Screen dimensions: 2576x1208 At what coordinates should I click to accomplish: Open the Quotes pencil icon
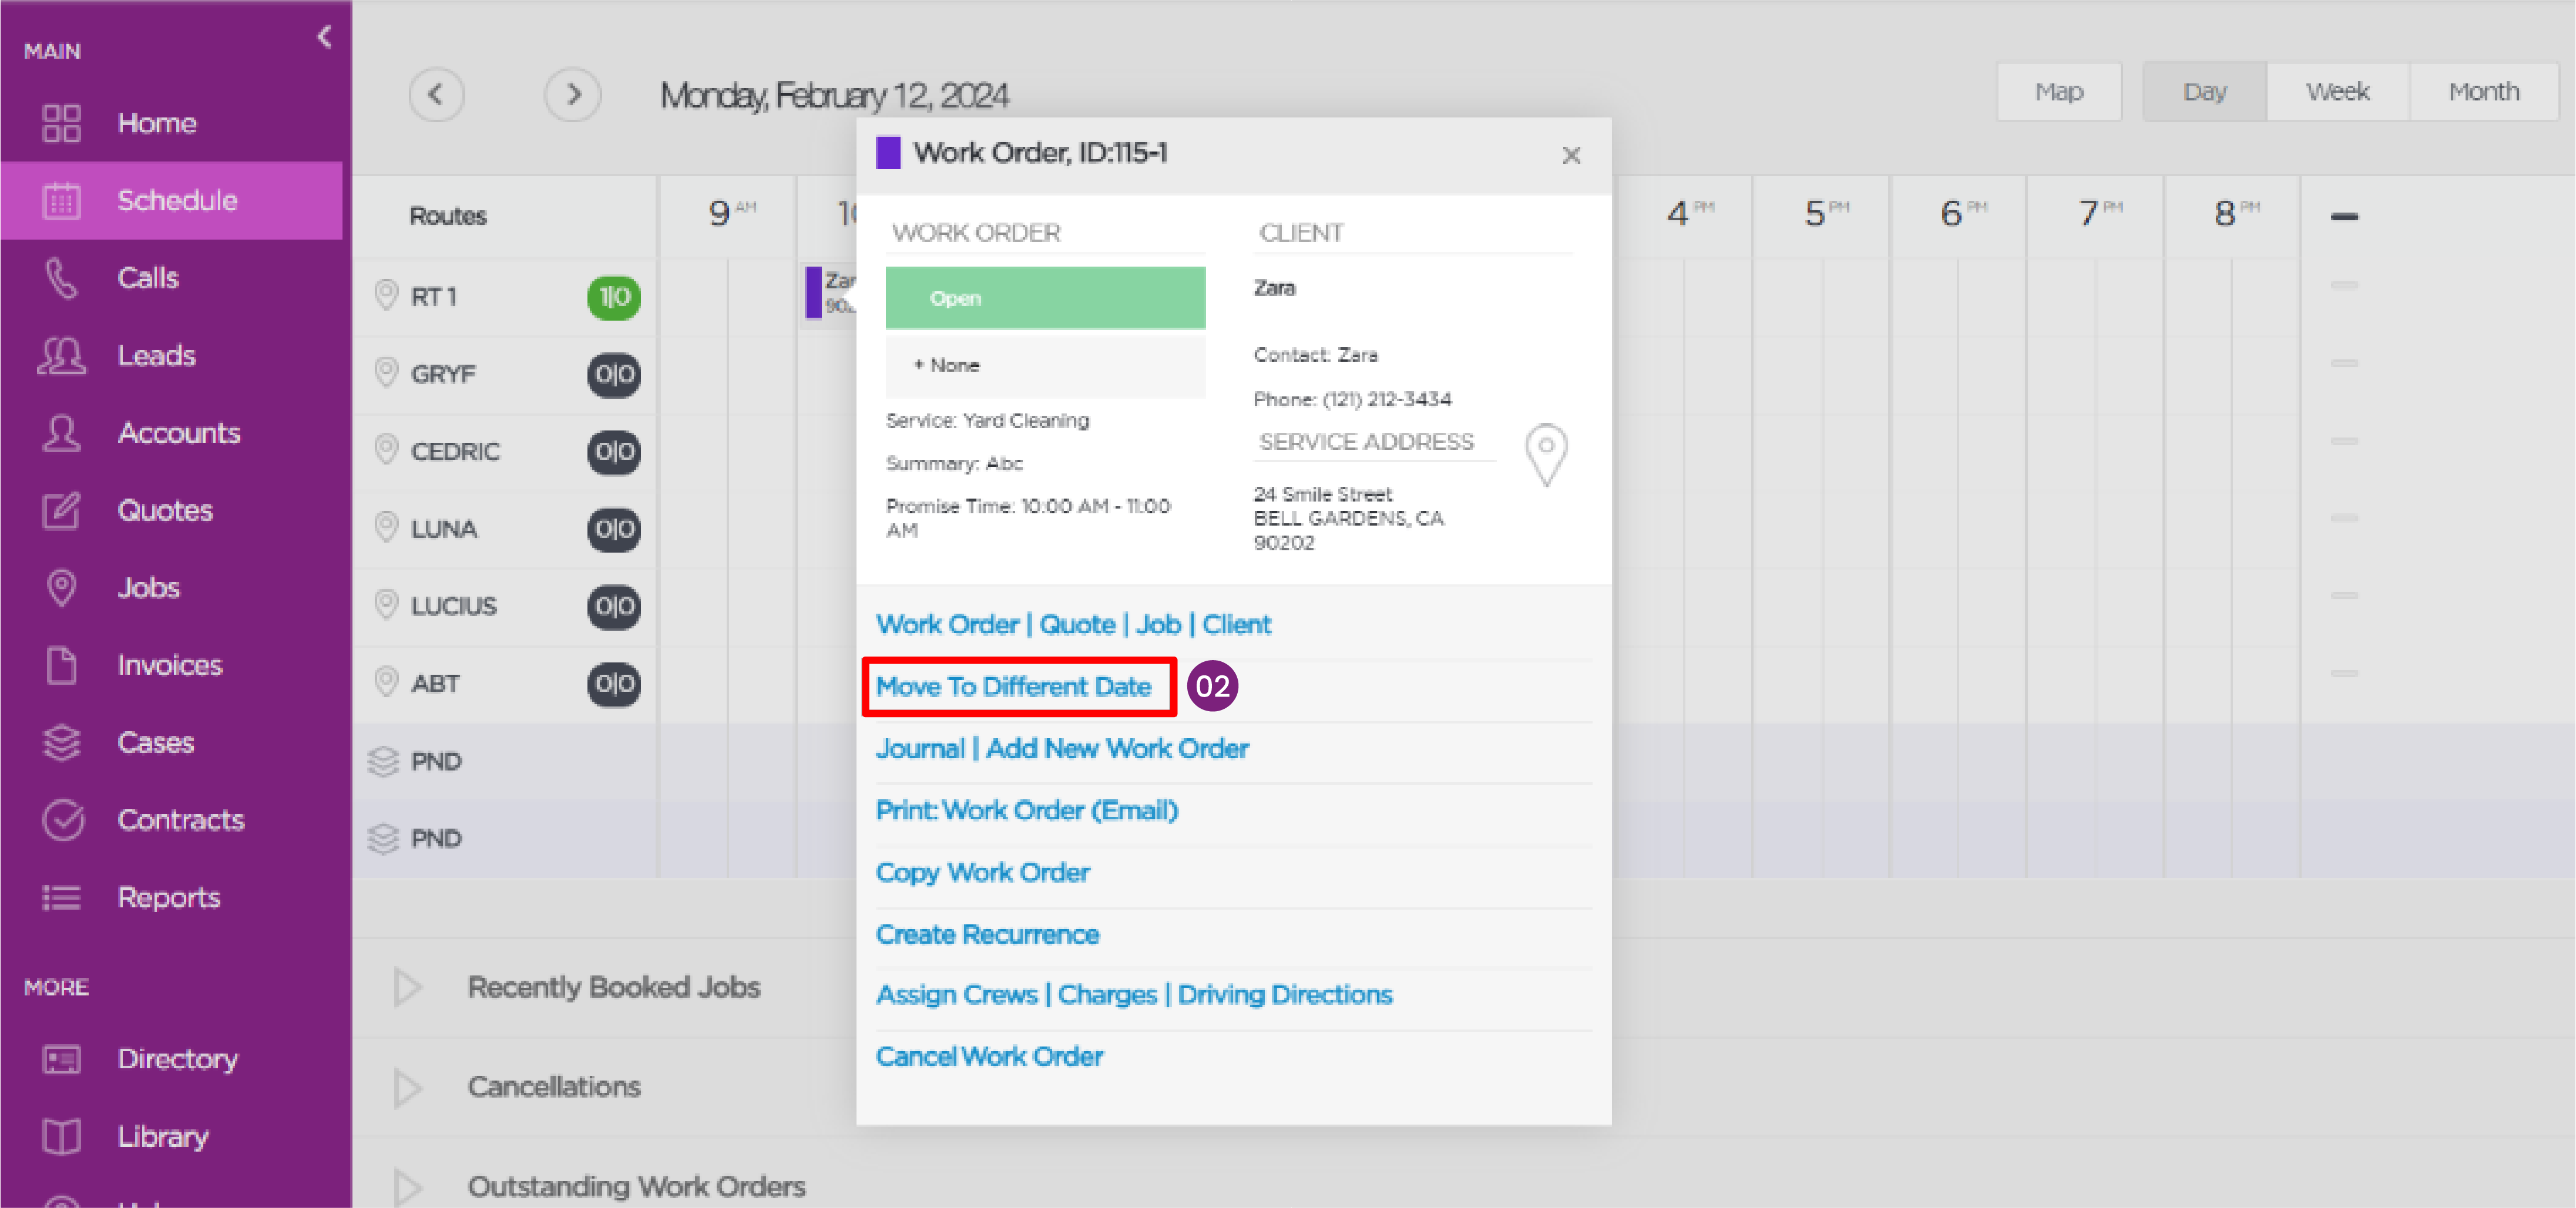tap(61, 510)
